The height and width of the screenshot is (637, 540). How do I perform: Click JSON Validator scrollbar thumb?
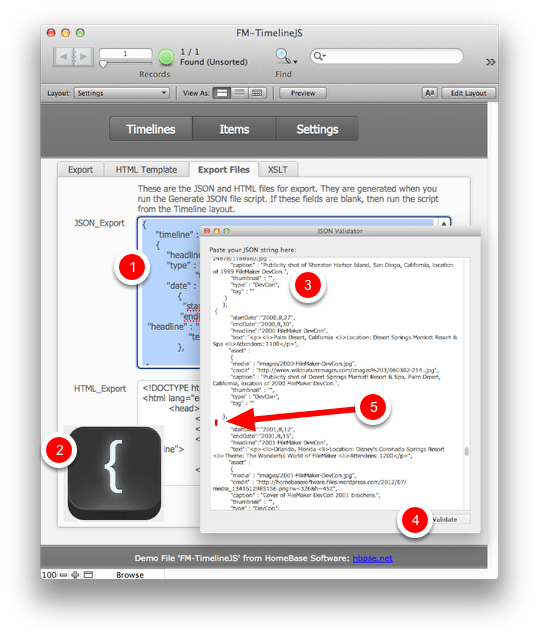point(467,451)
